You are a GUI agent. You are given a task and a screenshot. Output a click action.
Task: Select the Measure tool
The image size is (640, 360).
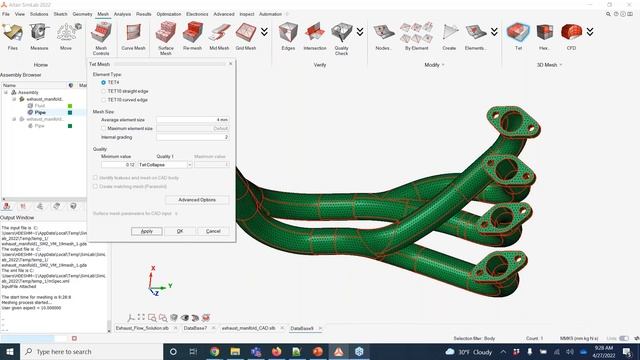point(39,36)
